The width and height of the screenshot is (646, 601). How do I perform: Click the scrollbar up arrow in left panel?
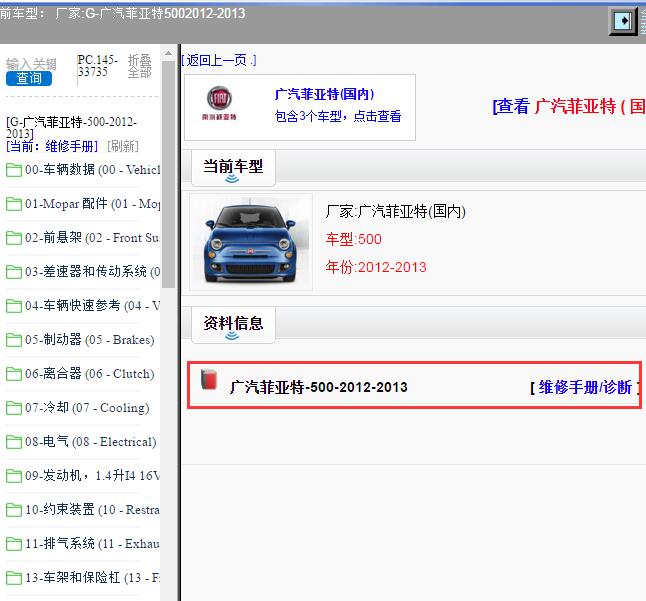(169, 54)
